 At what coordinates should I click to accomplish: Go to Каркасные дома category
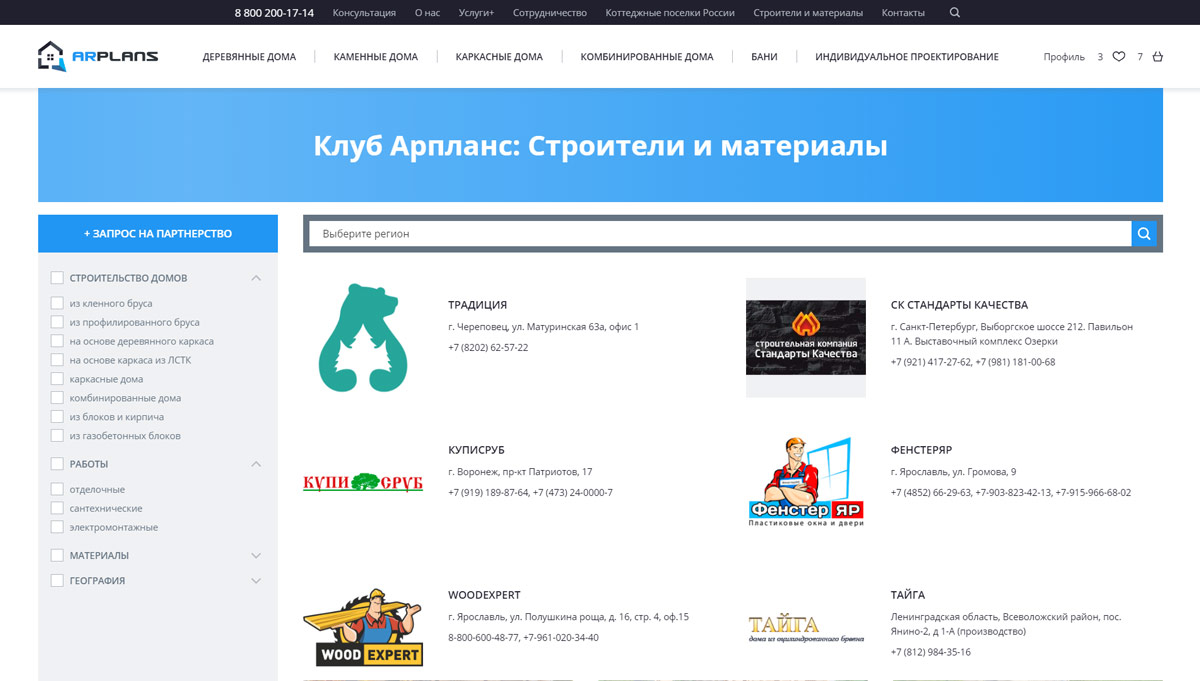[499, 57]
